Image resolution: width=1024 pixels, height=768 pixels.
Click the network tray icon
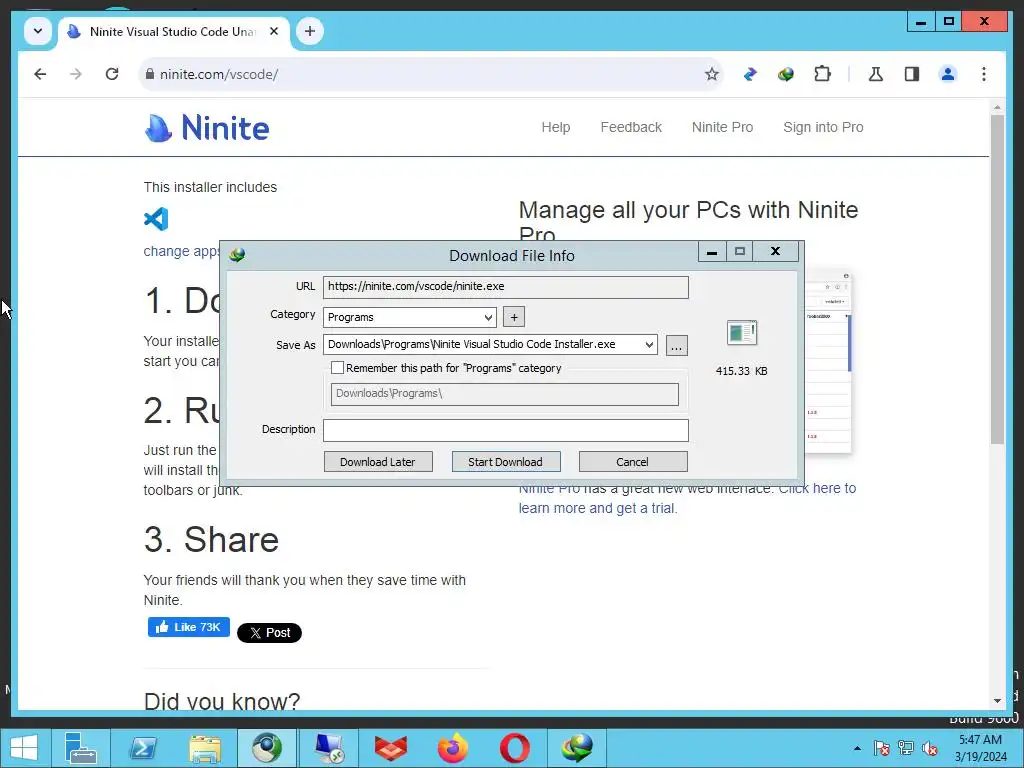tap(906, 748)
